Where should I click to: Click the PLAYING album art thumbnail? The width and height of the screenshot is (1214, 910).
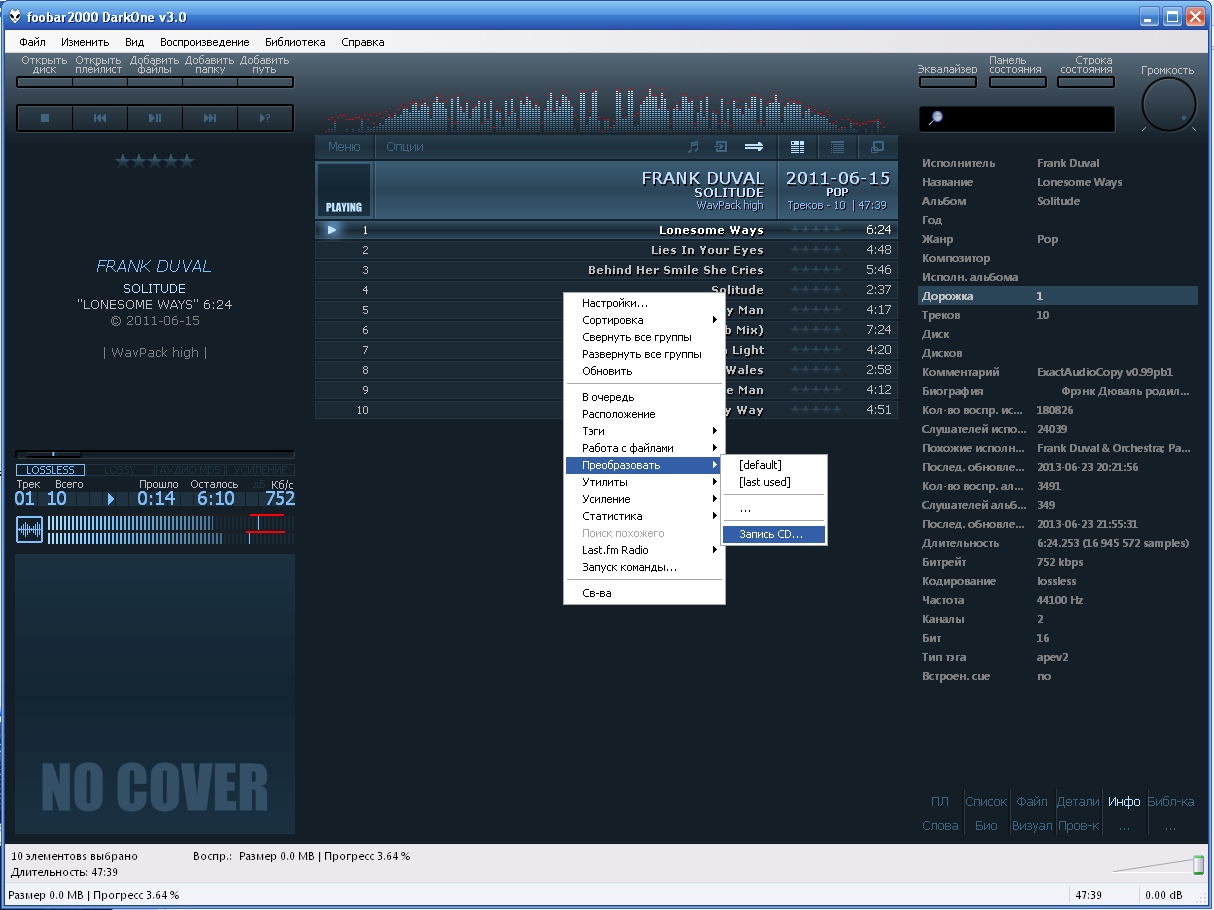tap(344, 190)
